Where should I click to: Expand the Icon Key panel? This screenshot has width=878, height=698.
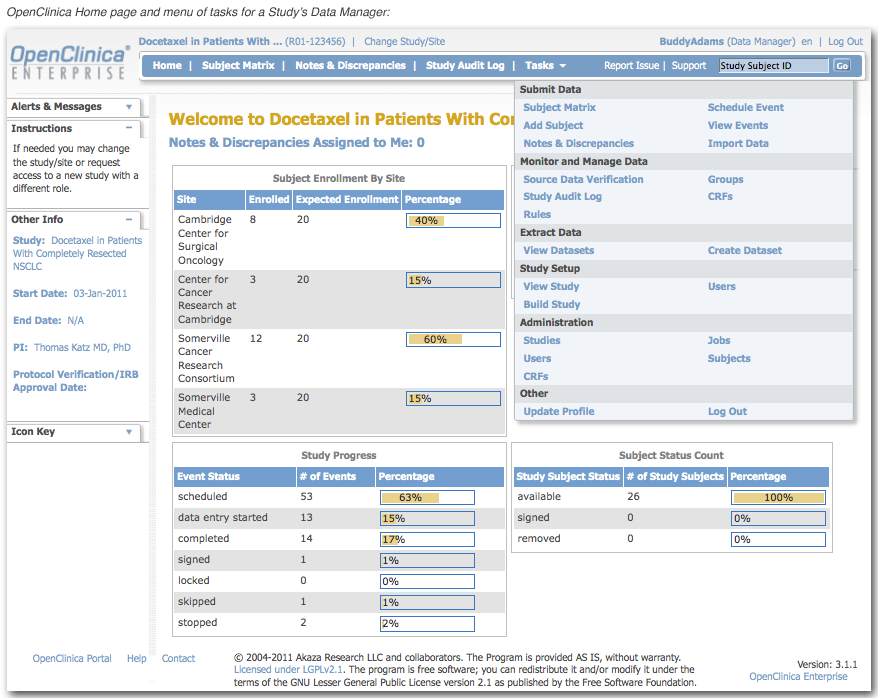pyautogui.click(x=129, y=432)
